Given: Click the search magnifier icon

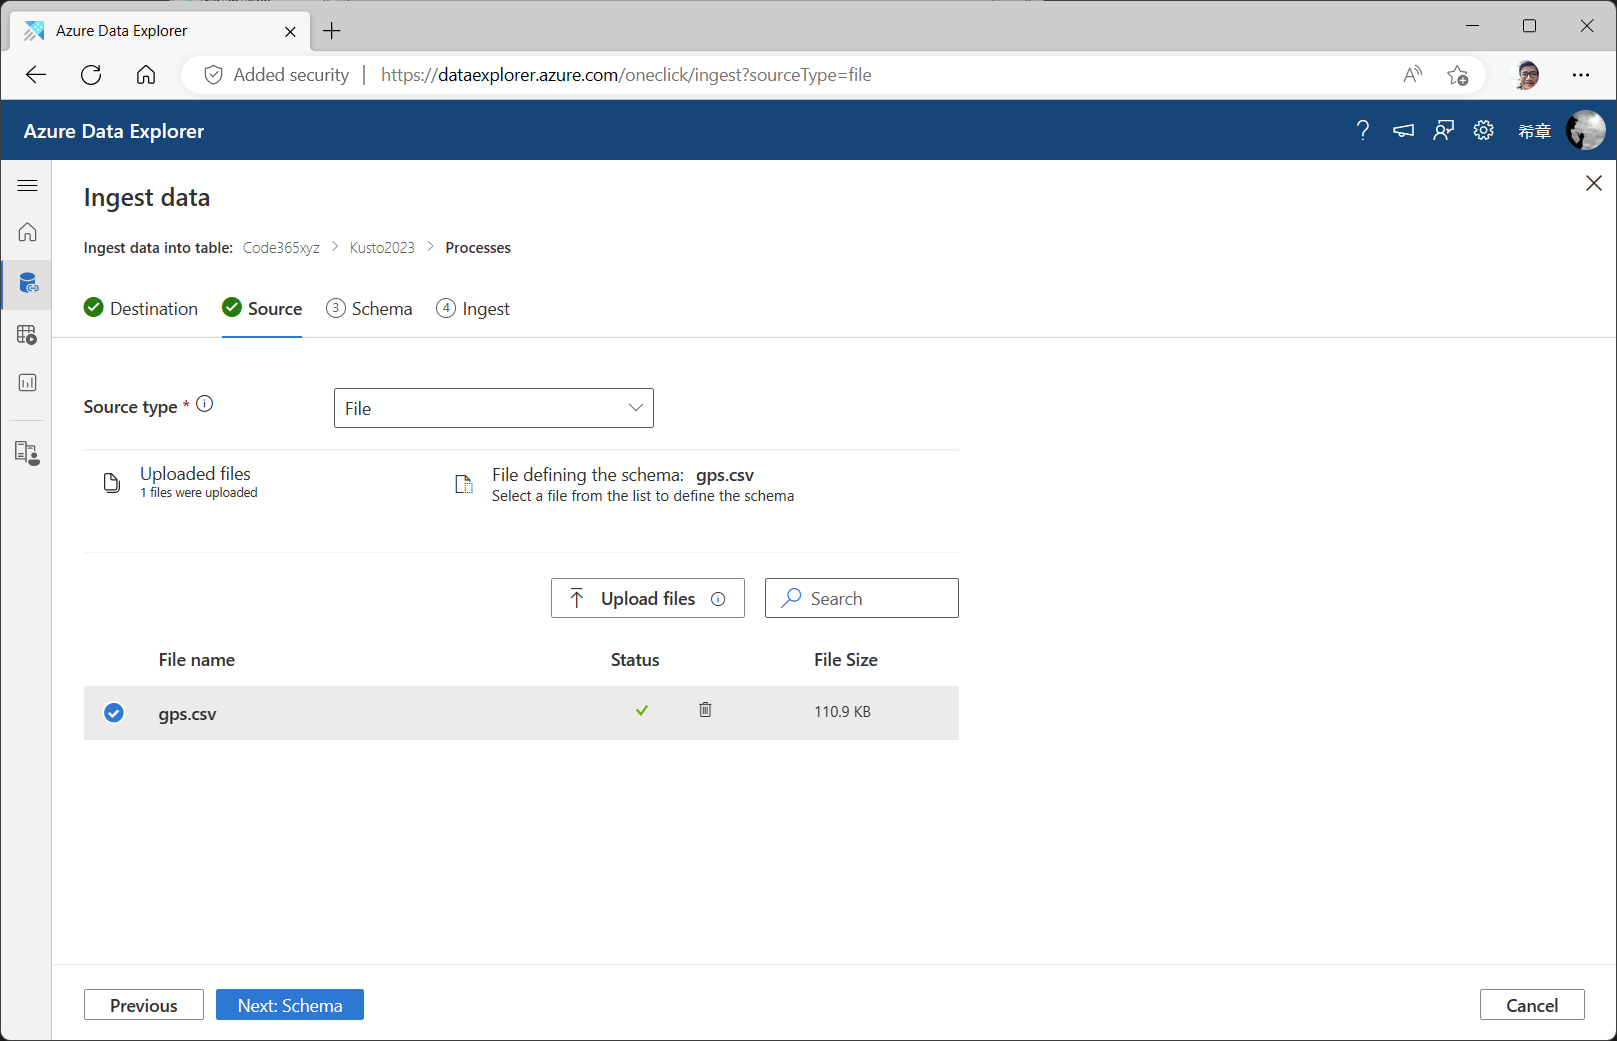Looking at the screenshot, I should click(x=791, y=598).
